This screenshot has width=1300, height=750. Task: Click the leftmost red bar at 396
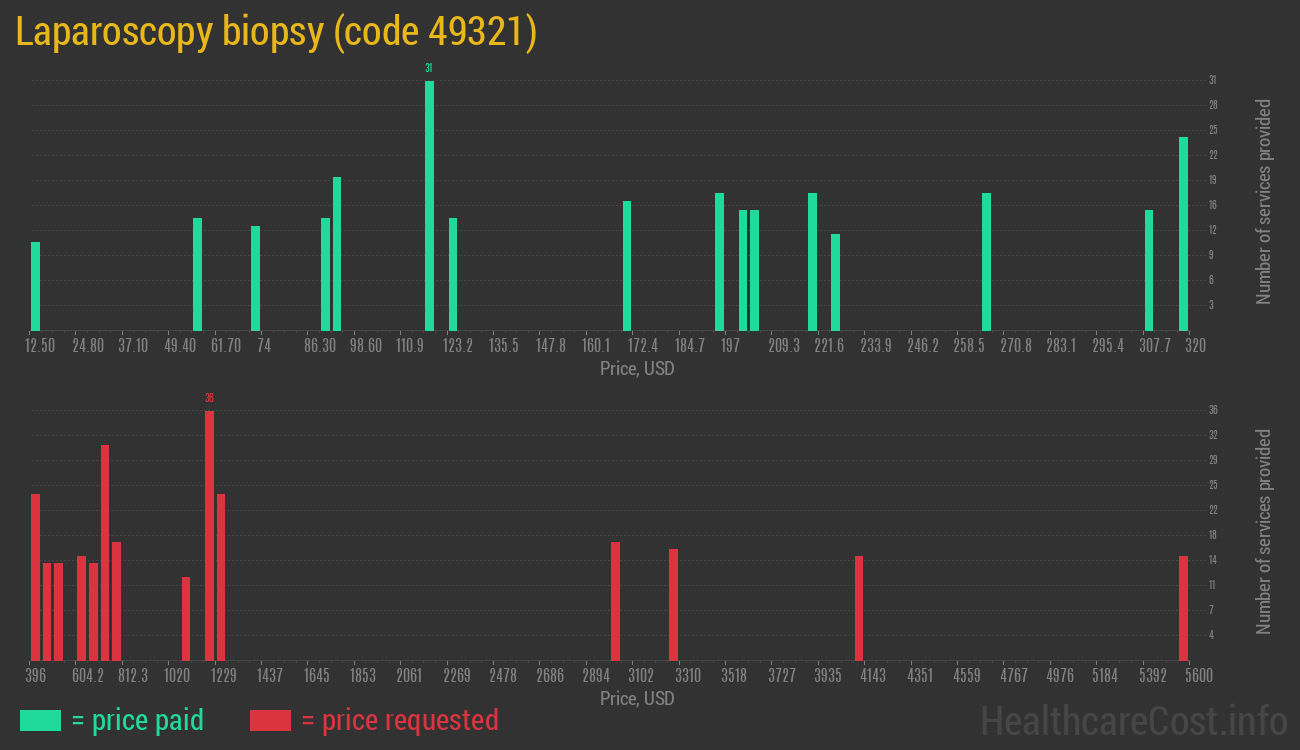tap(35, 576)
